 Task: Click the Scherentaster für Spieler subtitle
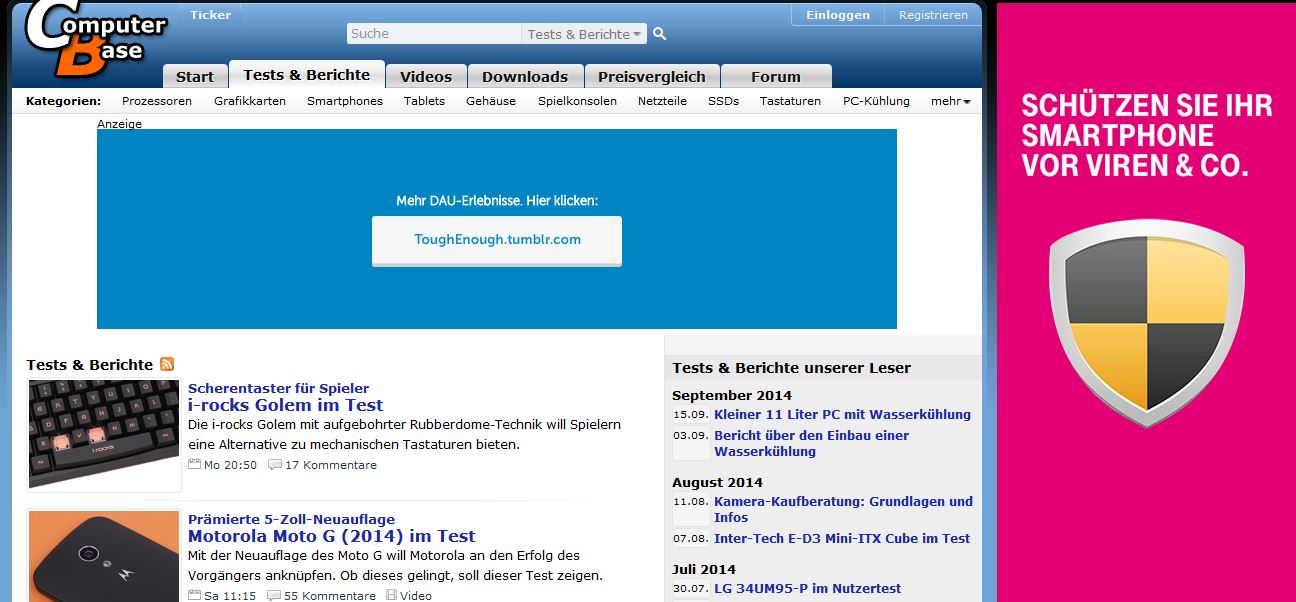(278, 388)
